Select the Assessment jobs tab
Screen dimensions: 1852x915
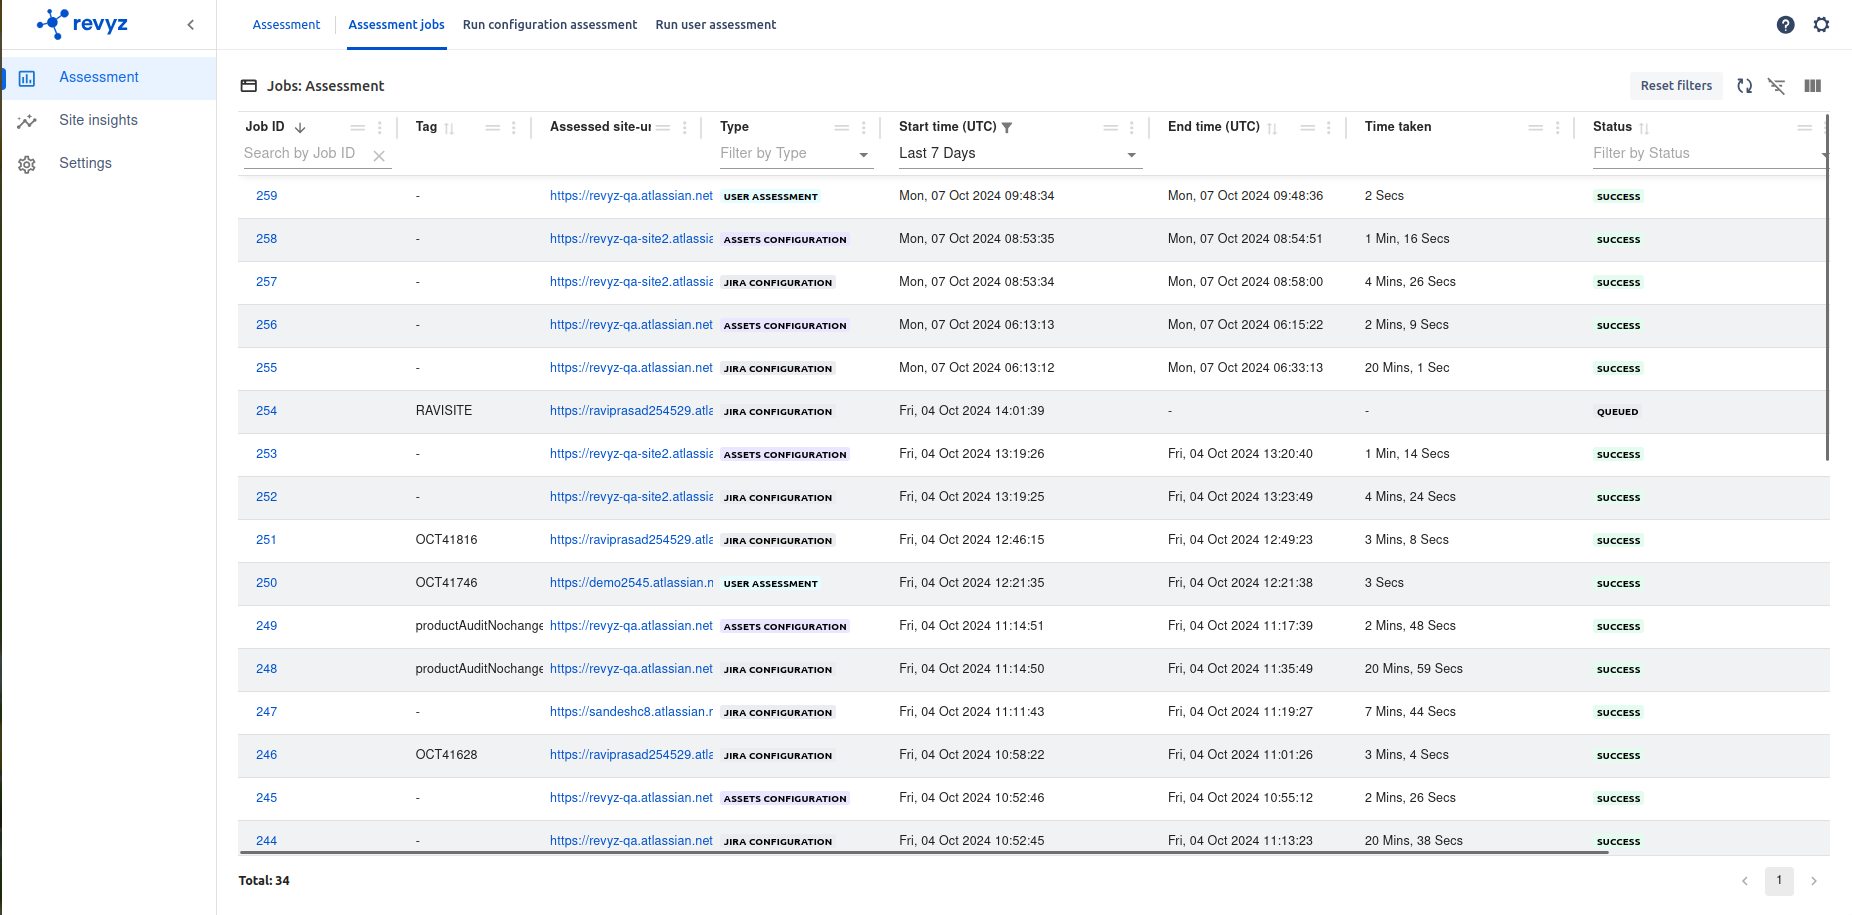(396, 25)
